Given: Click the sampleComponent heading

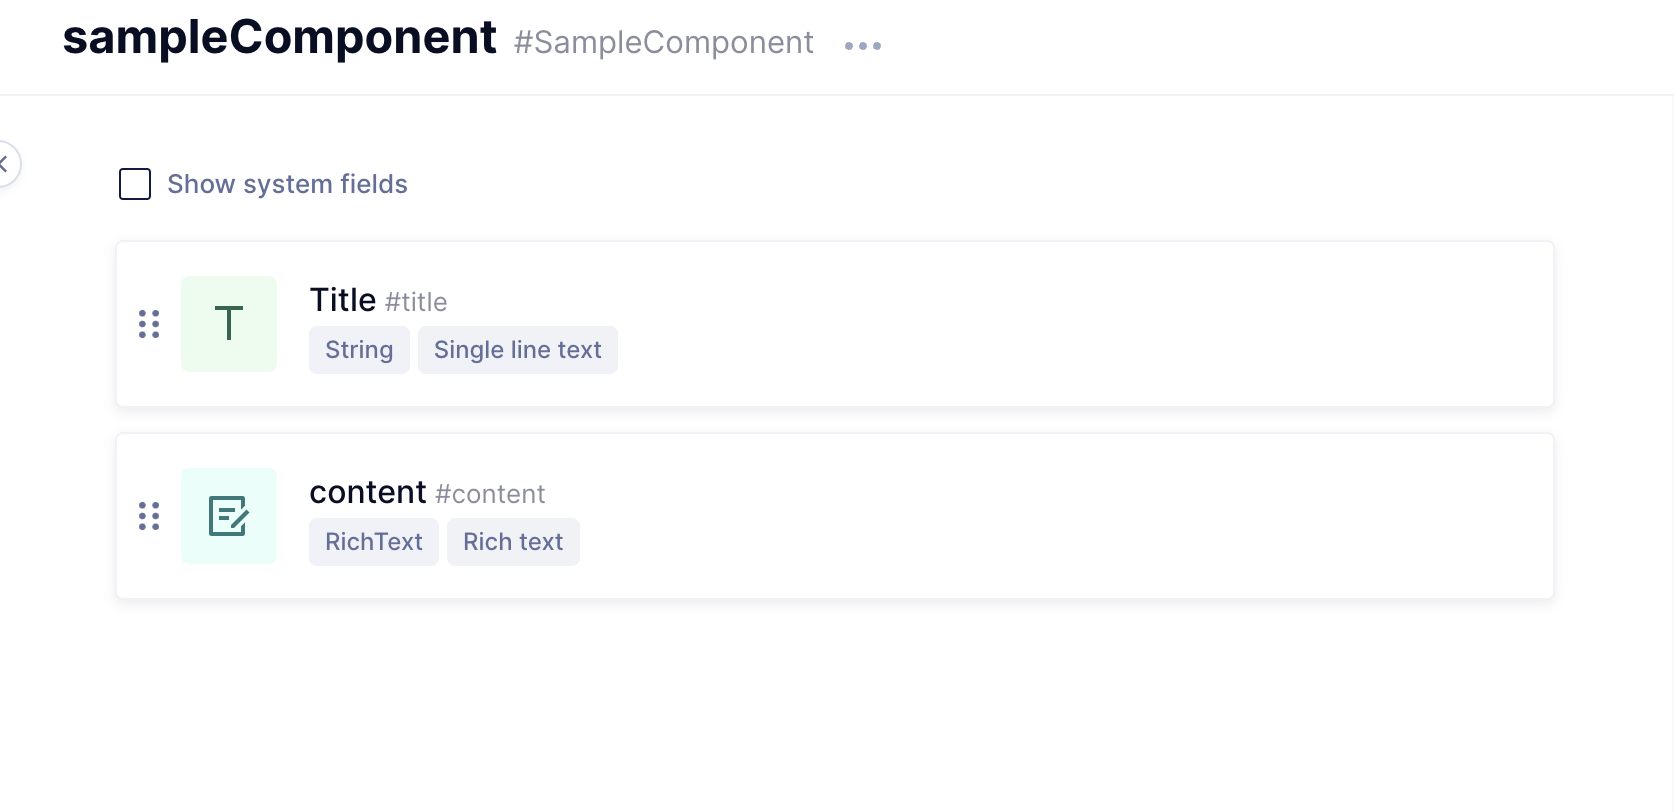Looking at the screenshot, I should [279, 38].
